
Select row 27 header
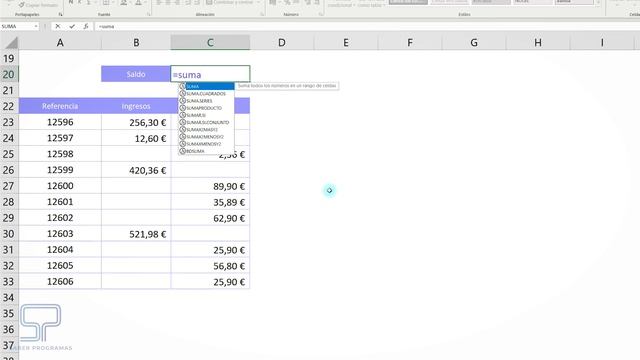pyautogui.click(x=9, y=186)
